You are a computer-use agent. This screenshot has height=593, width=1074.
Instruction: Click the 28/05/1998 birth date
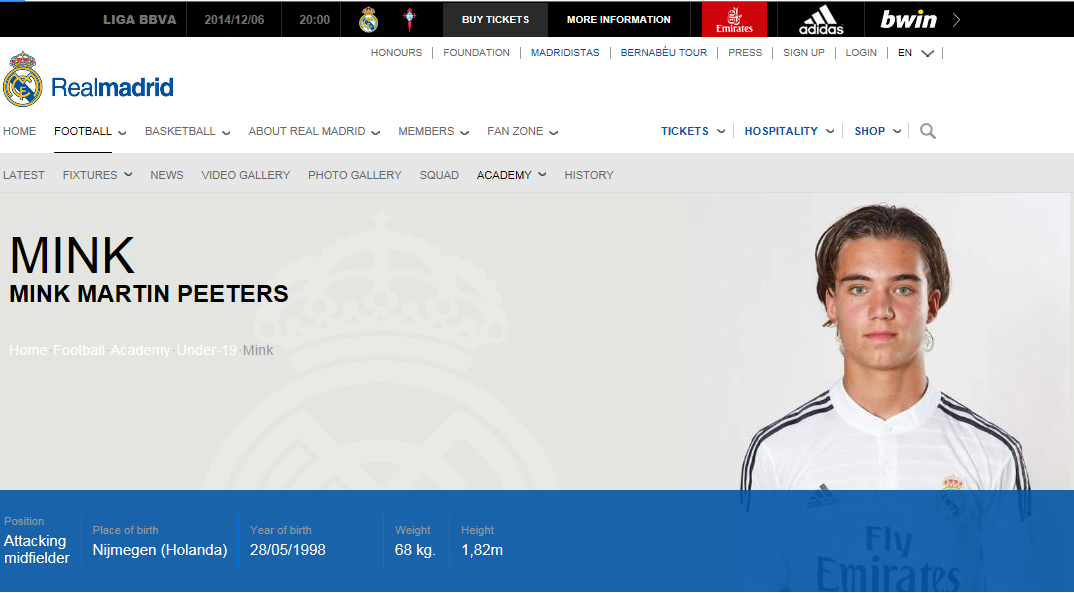(x=288, y=550)
